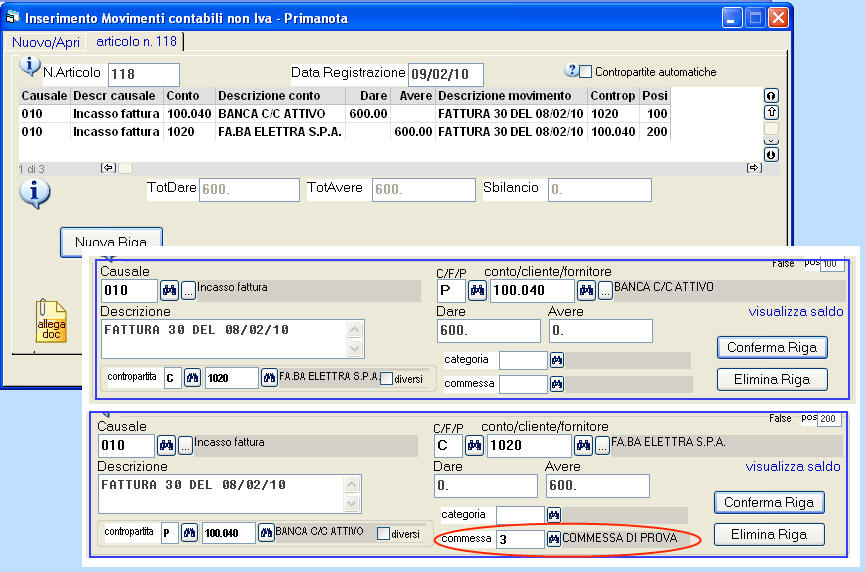
Task: Click Descrizione text box in second panel
Action: click(x=230, y=494)
